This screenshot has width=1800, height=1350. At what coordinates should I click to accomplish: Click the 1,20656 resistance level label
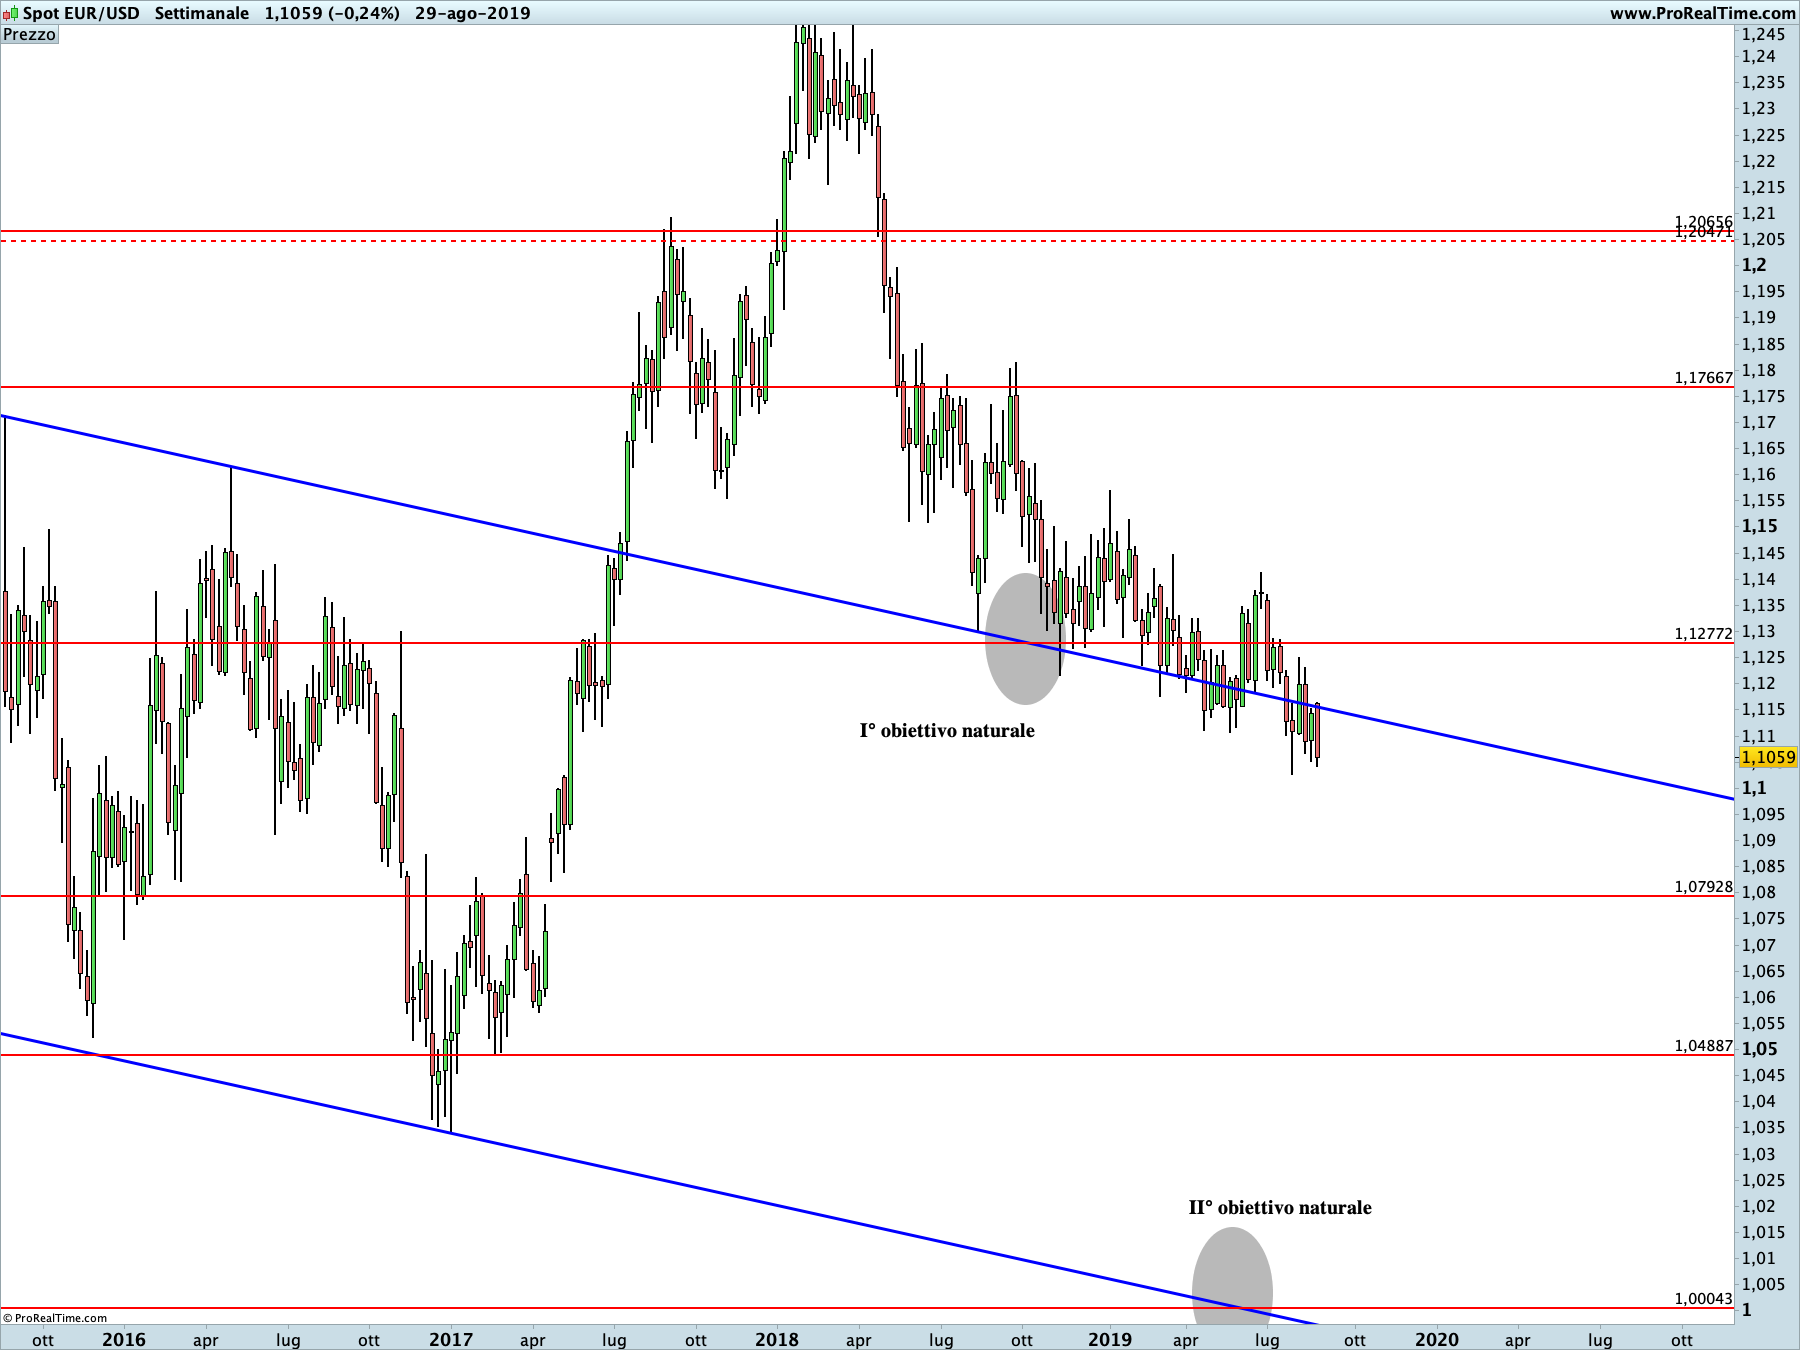click(x=1703, y=222)
